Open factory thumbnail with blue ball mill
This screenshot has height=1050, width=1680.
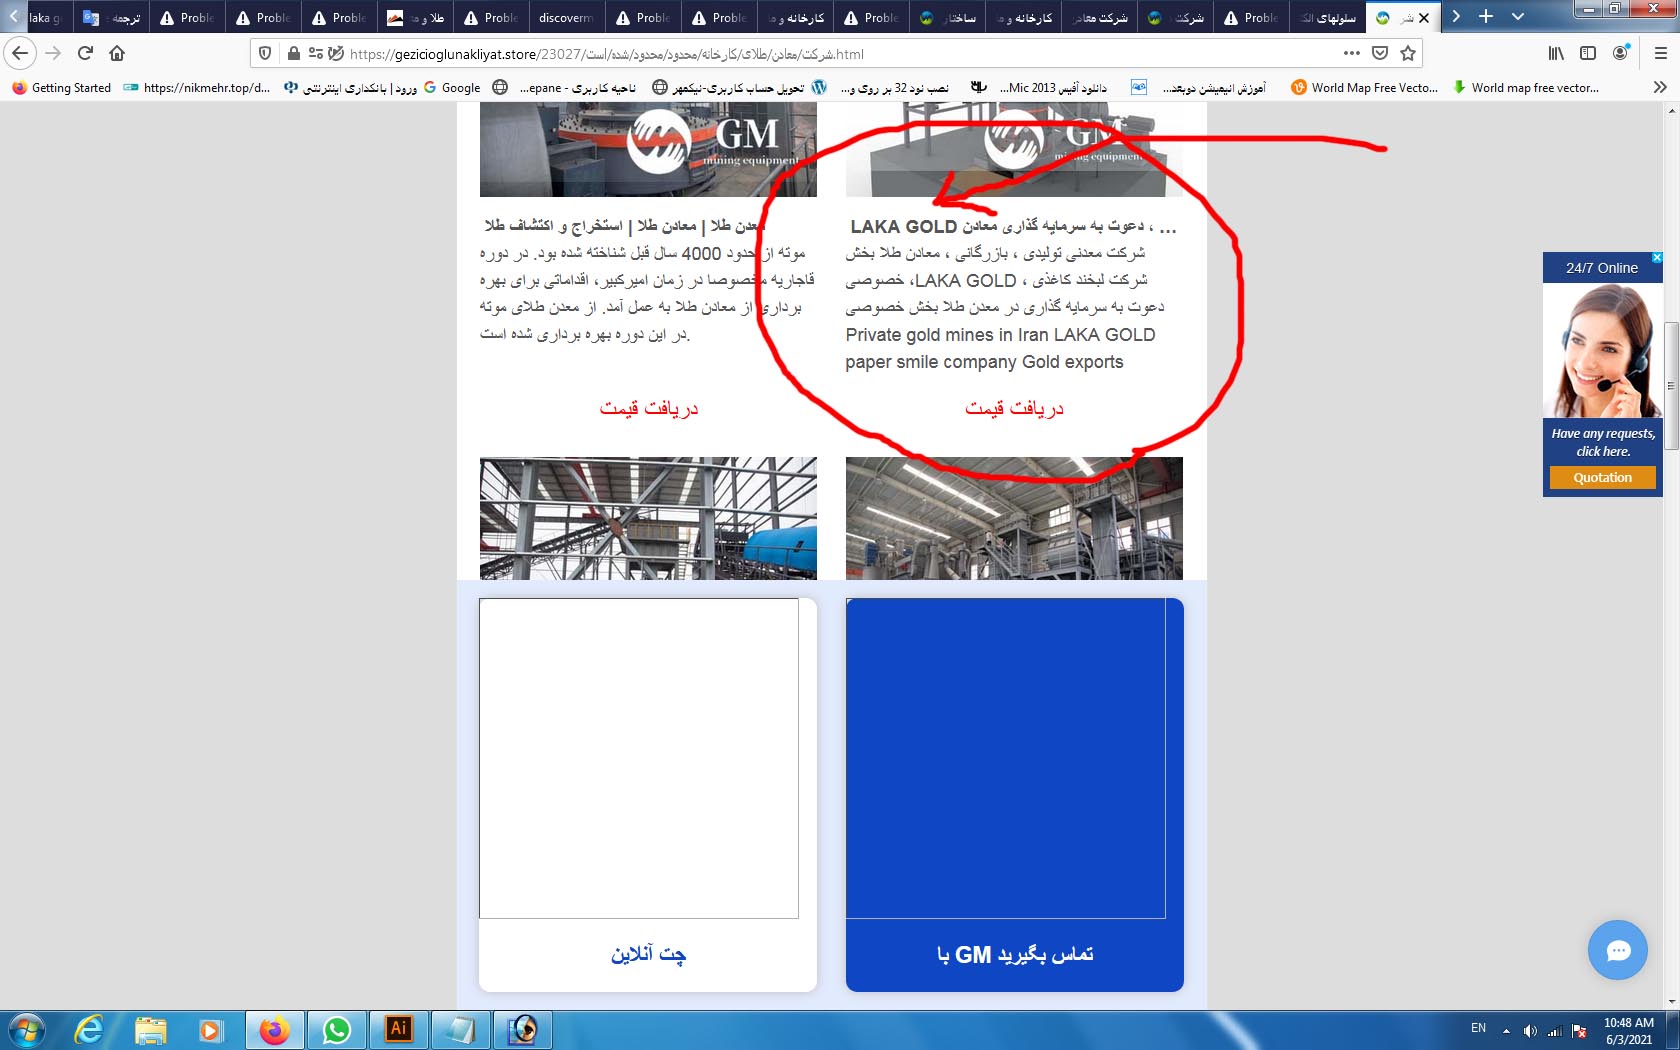648,518
